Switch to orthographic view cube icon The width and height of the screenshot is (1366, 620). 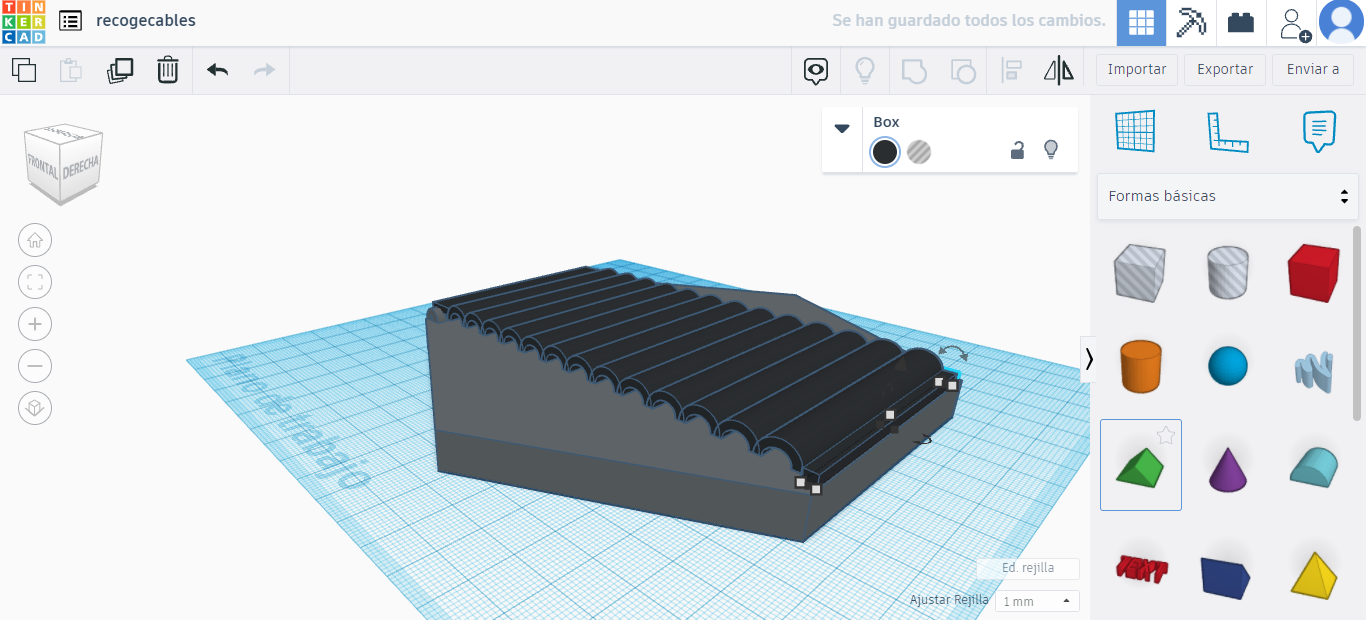pyautogui.click(x=35, y=408)
